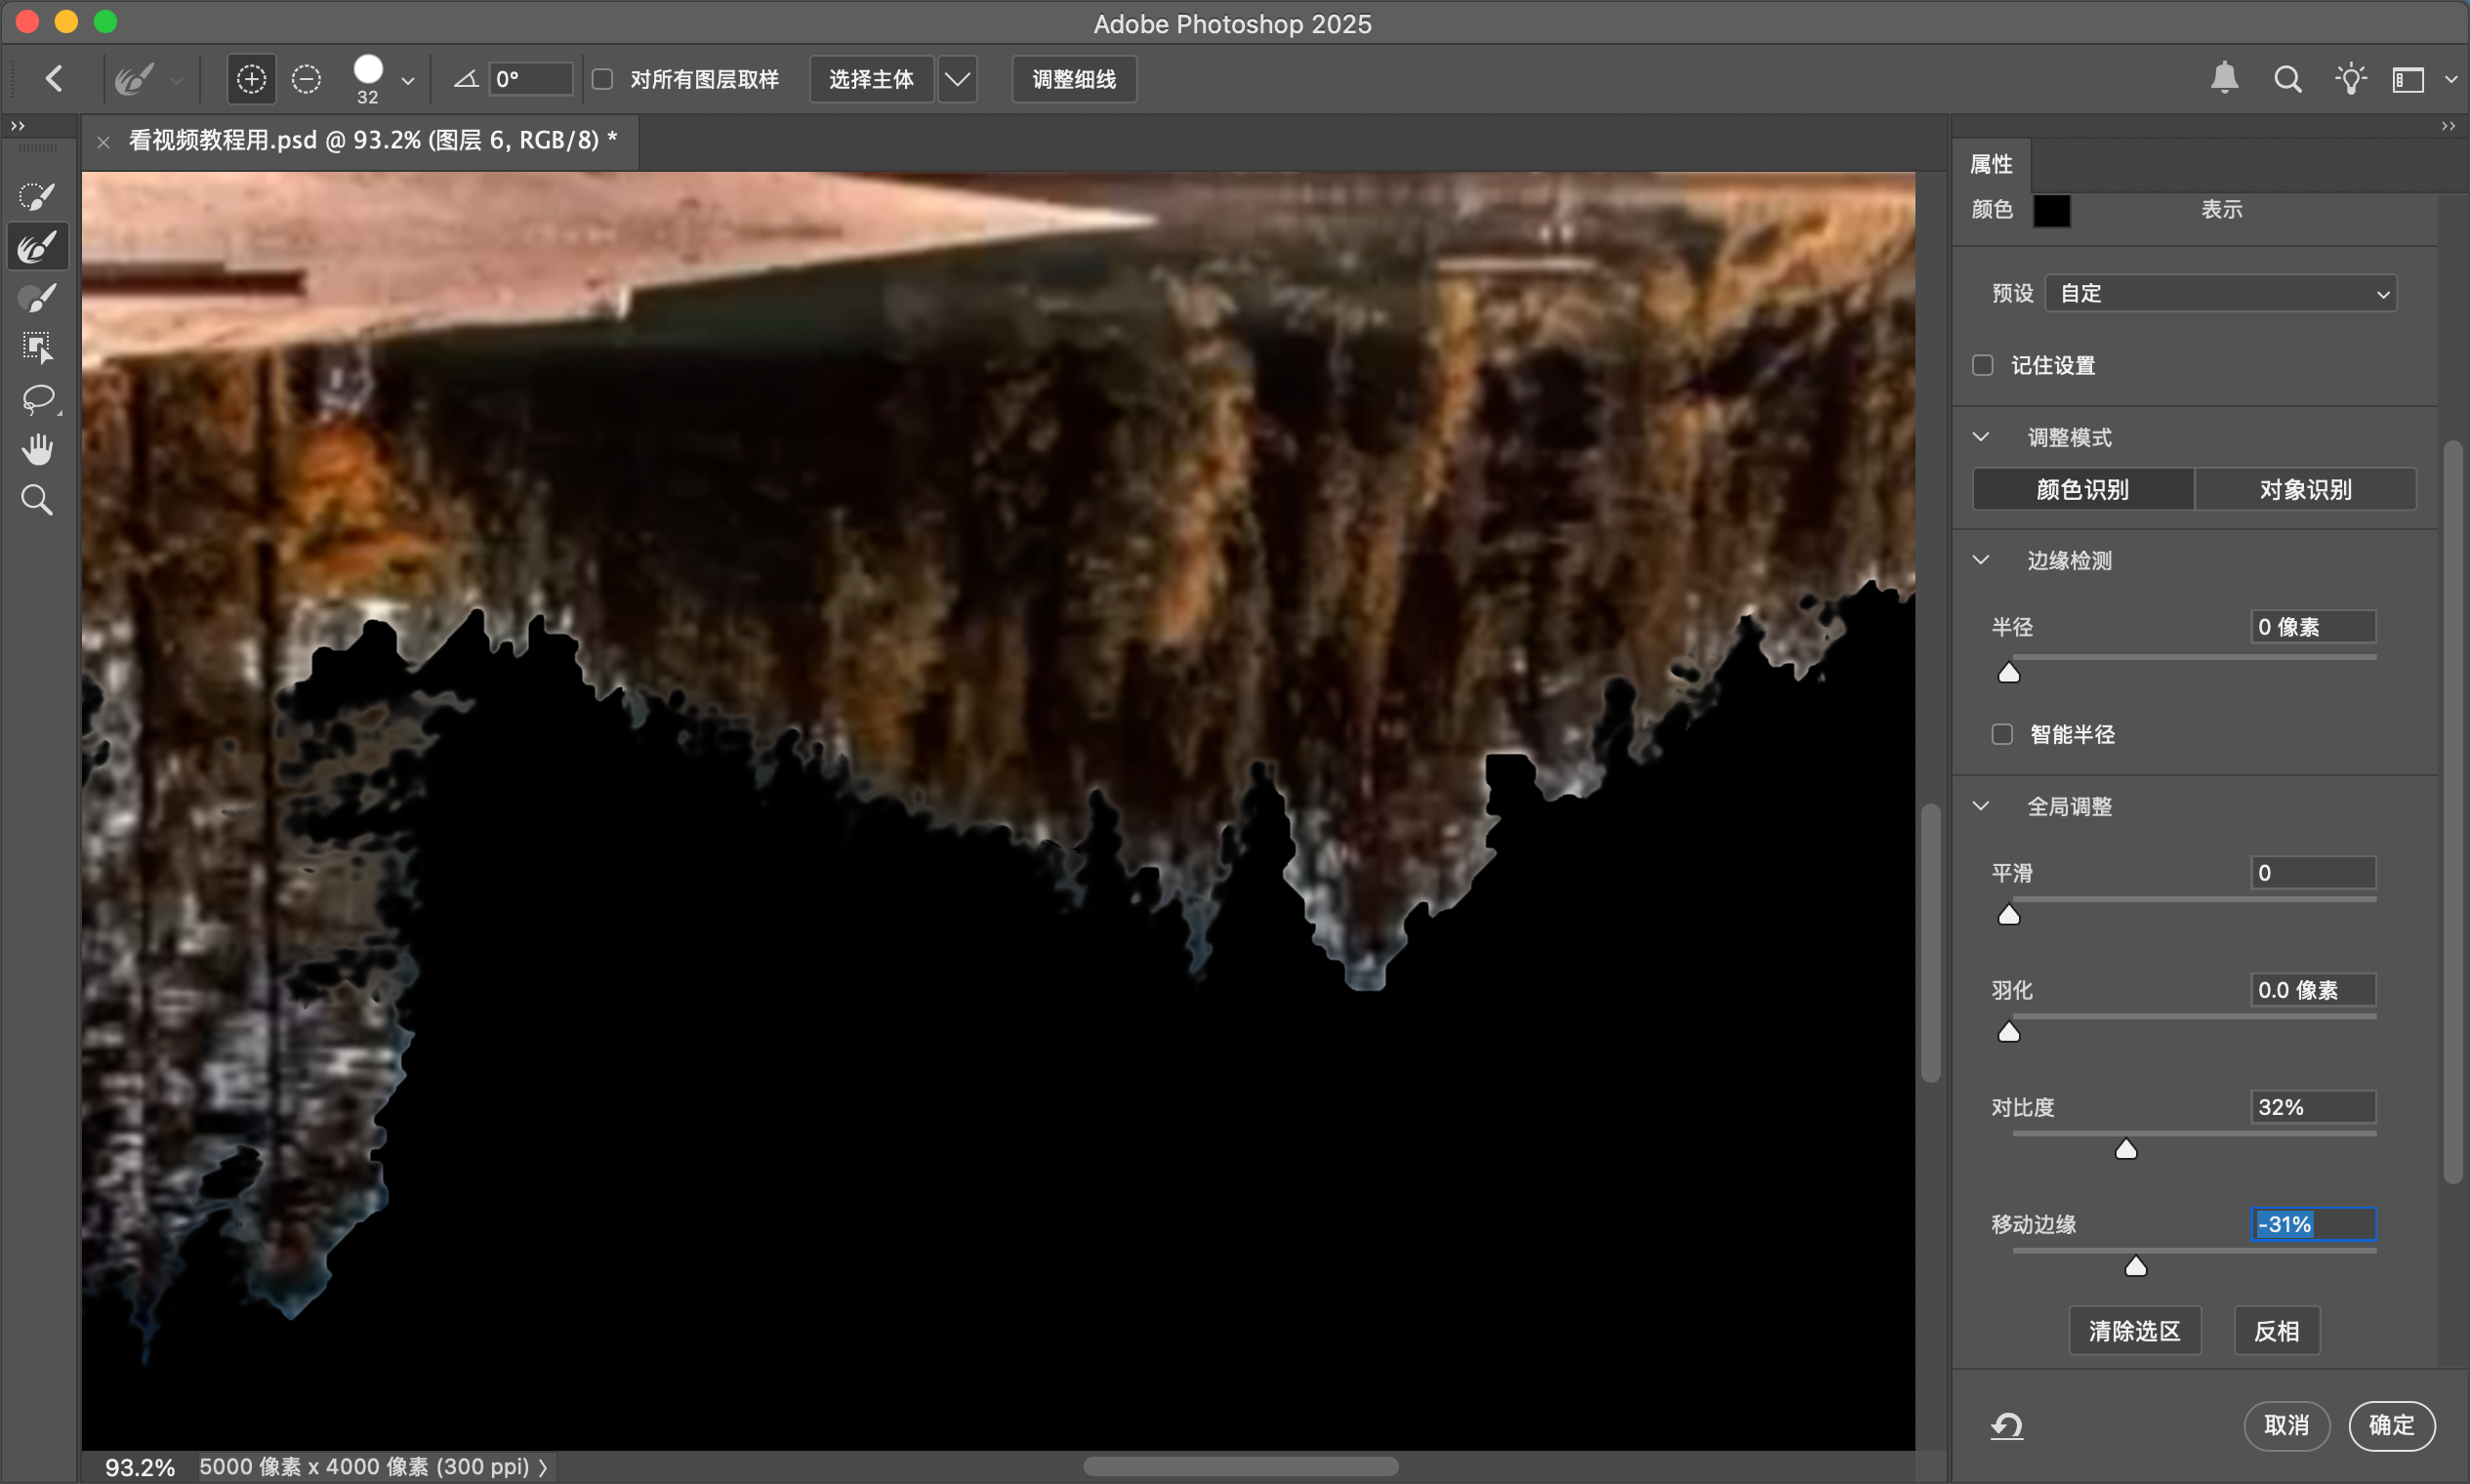Activate the Lasso tool
This screenshot has height=1484, width=2470.
point(37,399)
